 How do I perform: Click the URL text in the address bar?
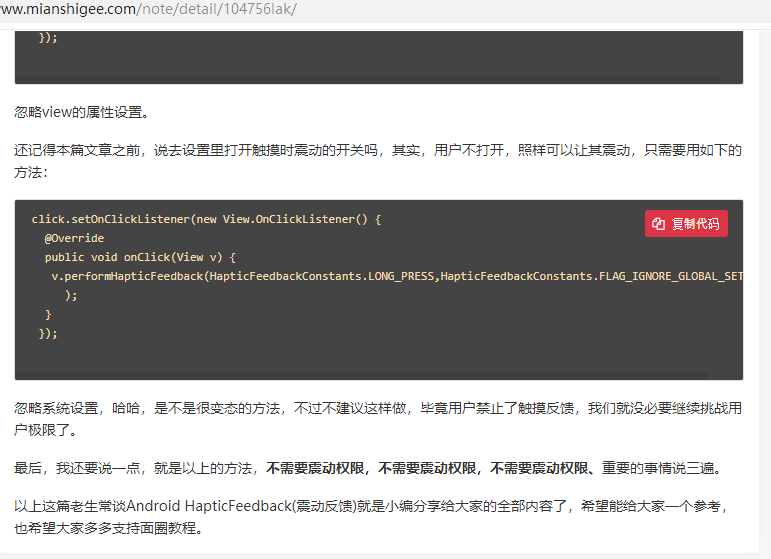148,9
